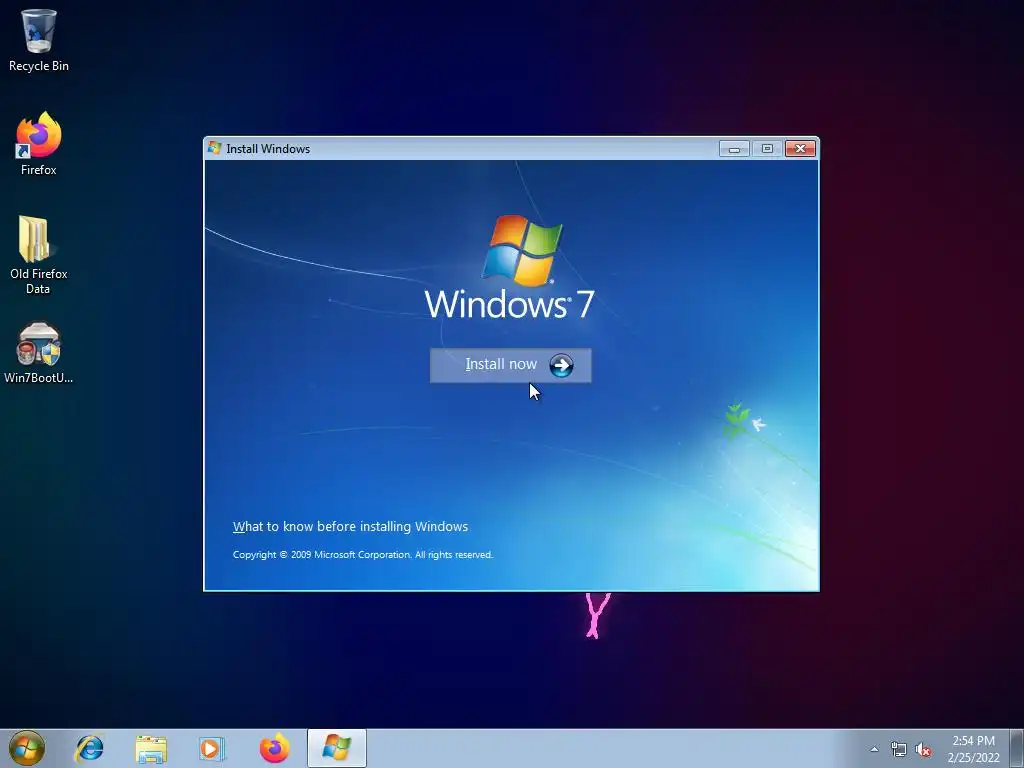This screenshot has height=768, width=1024.
Task: Click the Install now button
Action: [511, 365]
